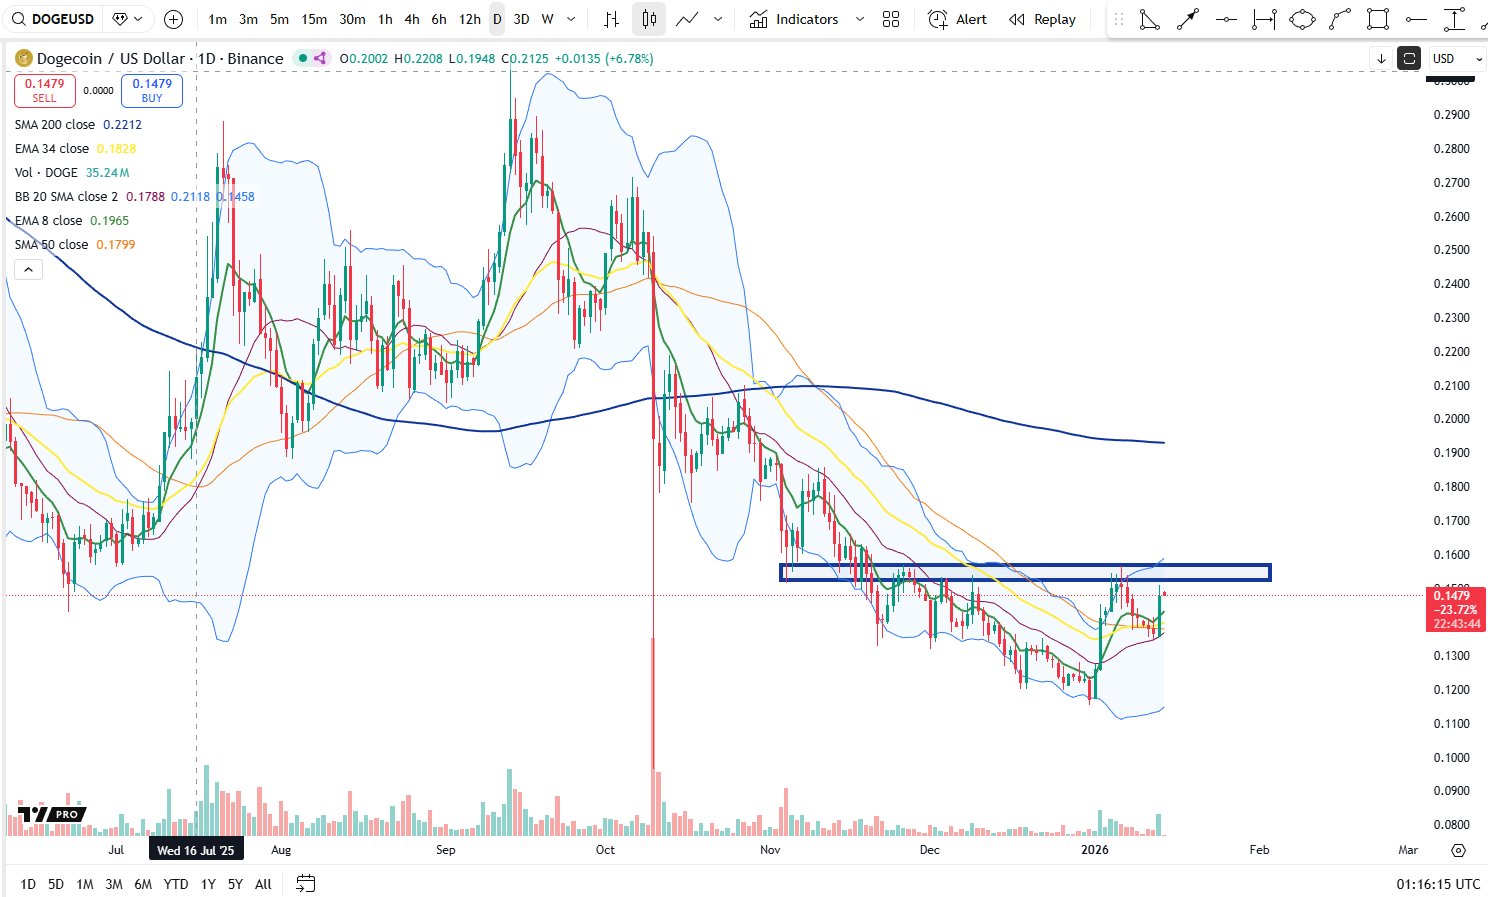Viewport: 1488px width, 897px height.
Task: Click the red 0.1479 current price label
Action: (x=1456, y=610)
